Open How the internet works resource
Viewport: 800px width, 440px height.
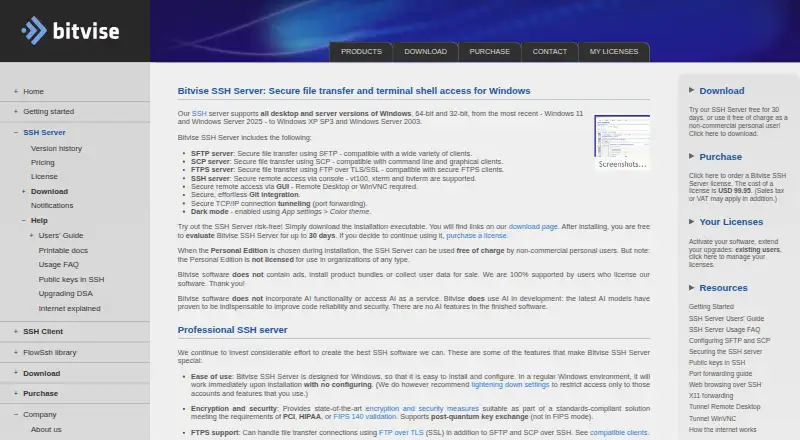pyautogui.click(x=722, y=430)
